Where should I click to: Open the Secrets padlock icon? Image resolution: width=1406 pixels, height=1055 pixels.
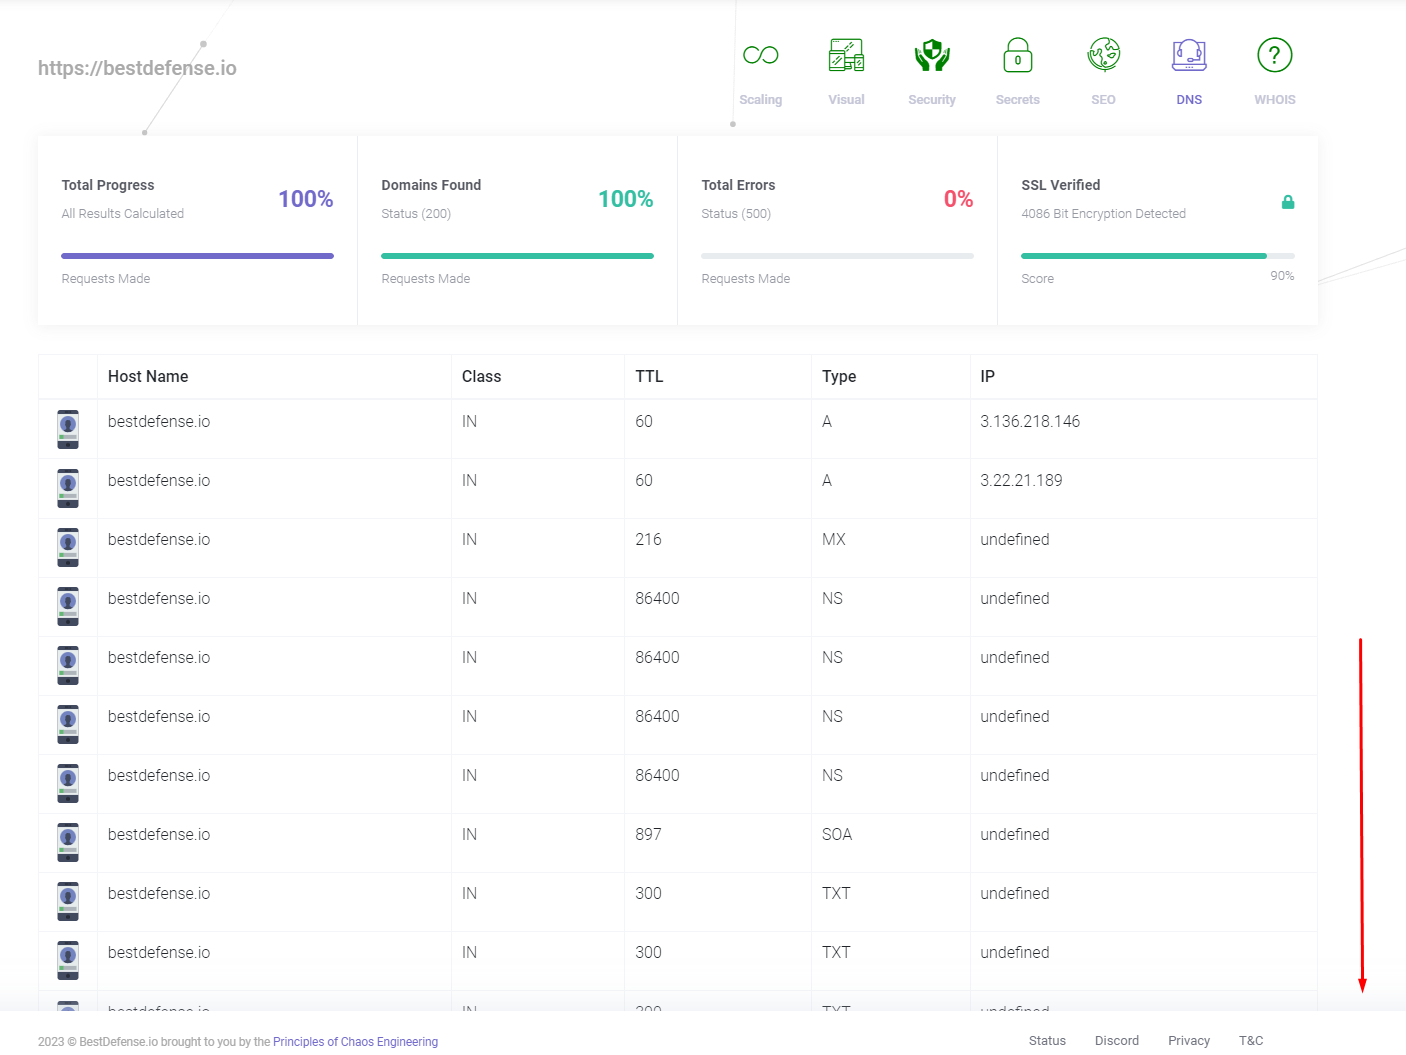(1017, 56)
